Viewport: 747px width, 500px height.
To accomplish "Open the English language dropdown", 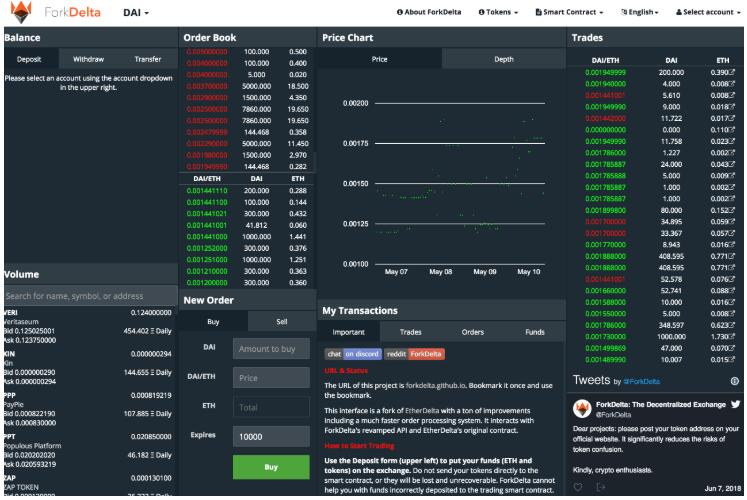I will coord(640,12).
